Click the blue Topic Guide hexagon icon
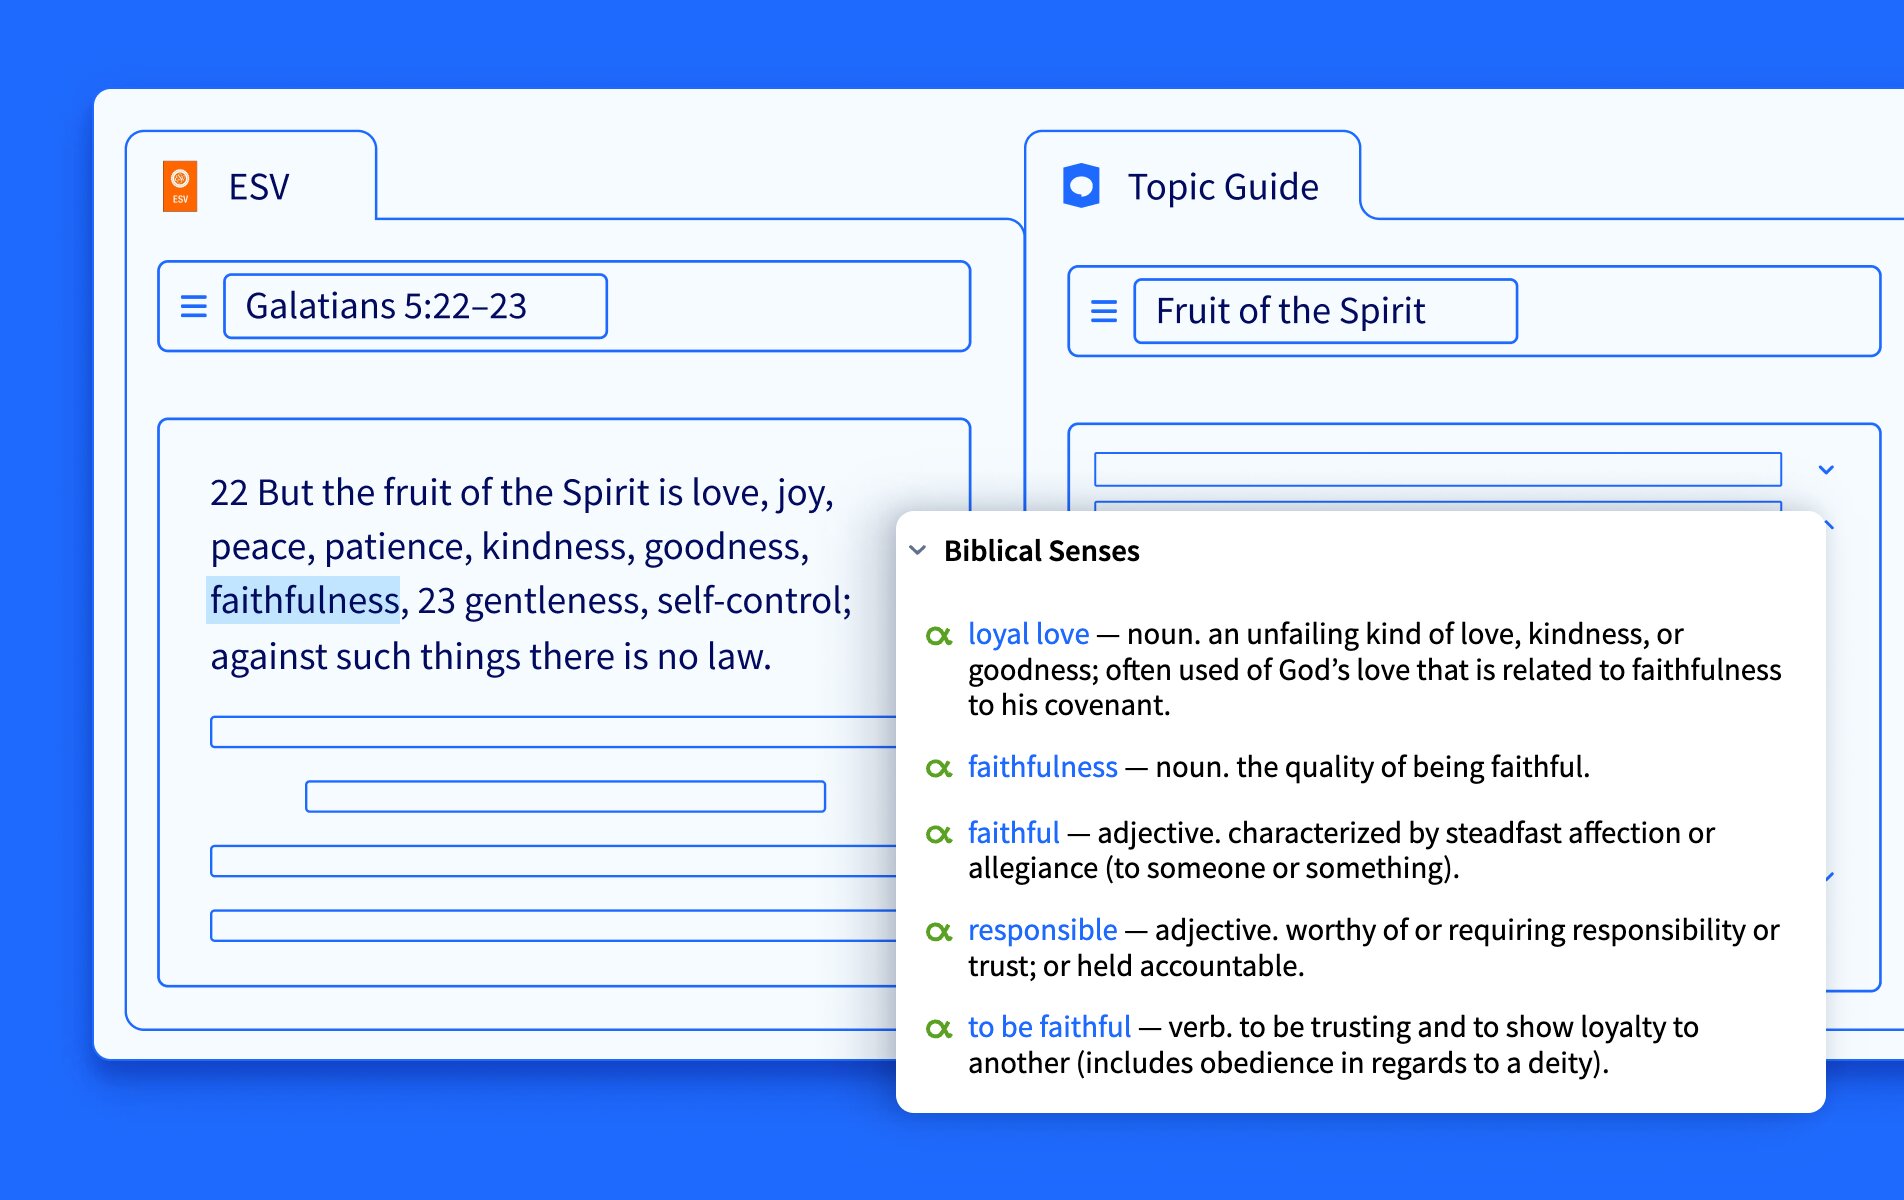 click(1081, 186)
